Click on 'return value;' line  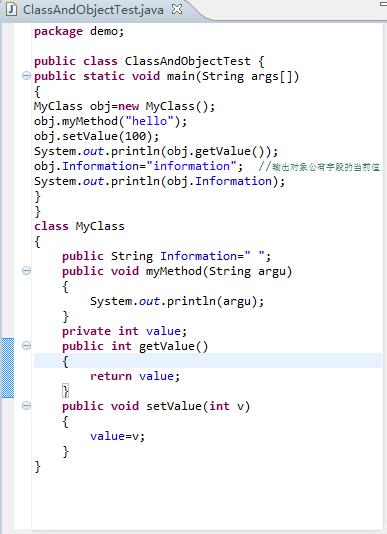pyautogui.click(x=135, y=376)
